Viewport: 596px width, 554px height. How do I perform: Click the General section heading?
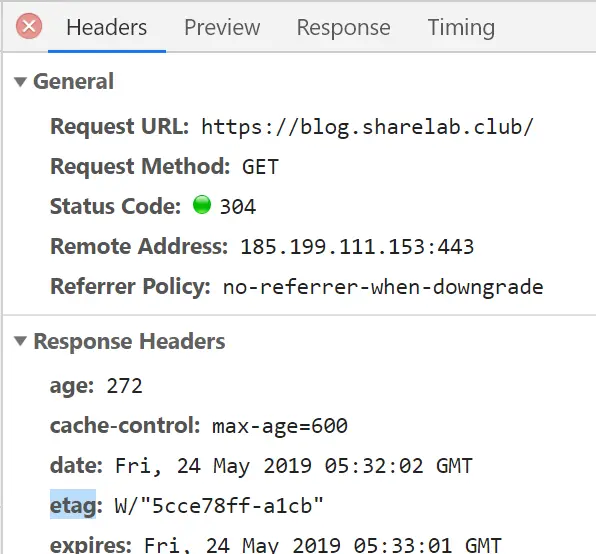[73, 81]
